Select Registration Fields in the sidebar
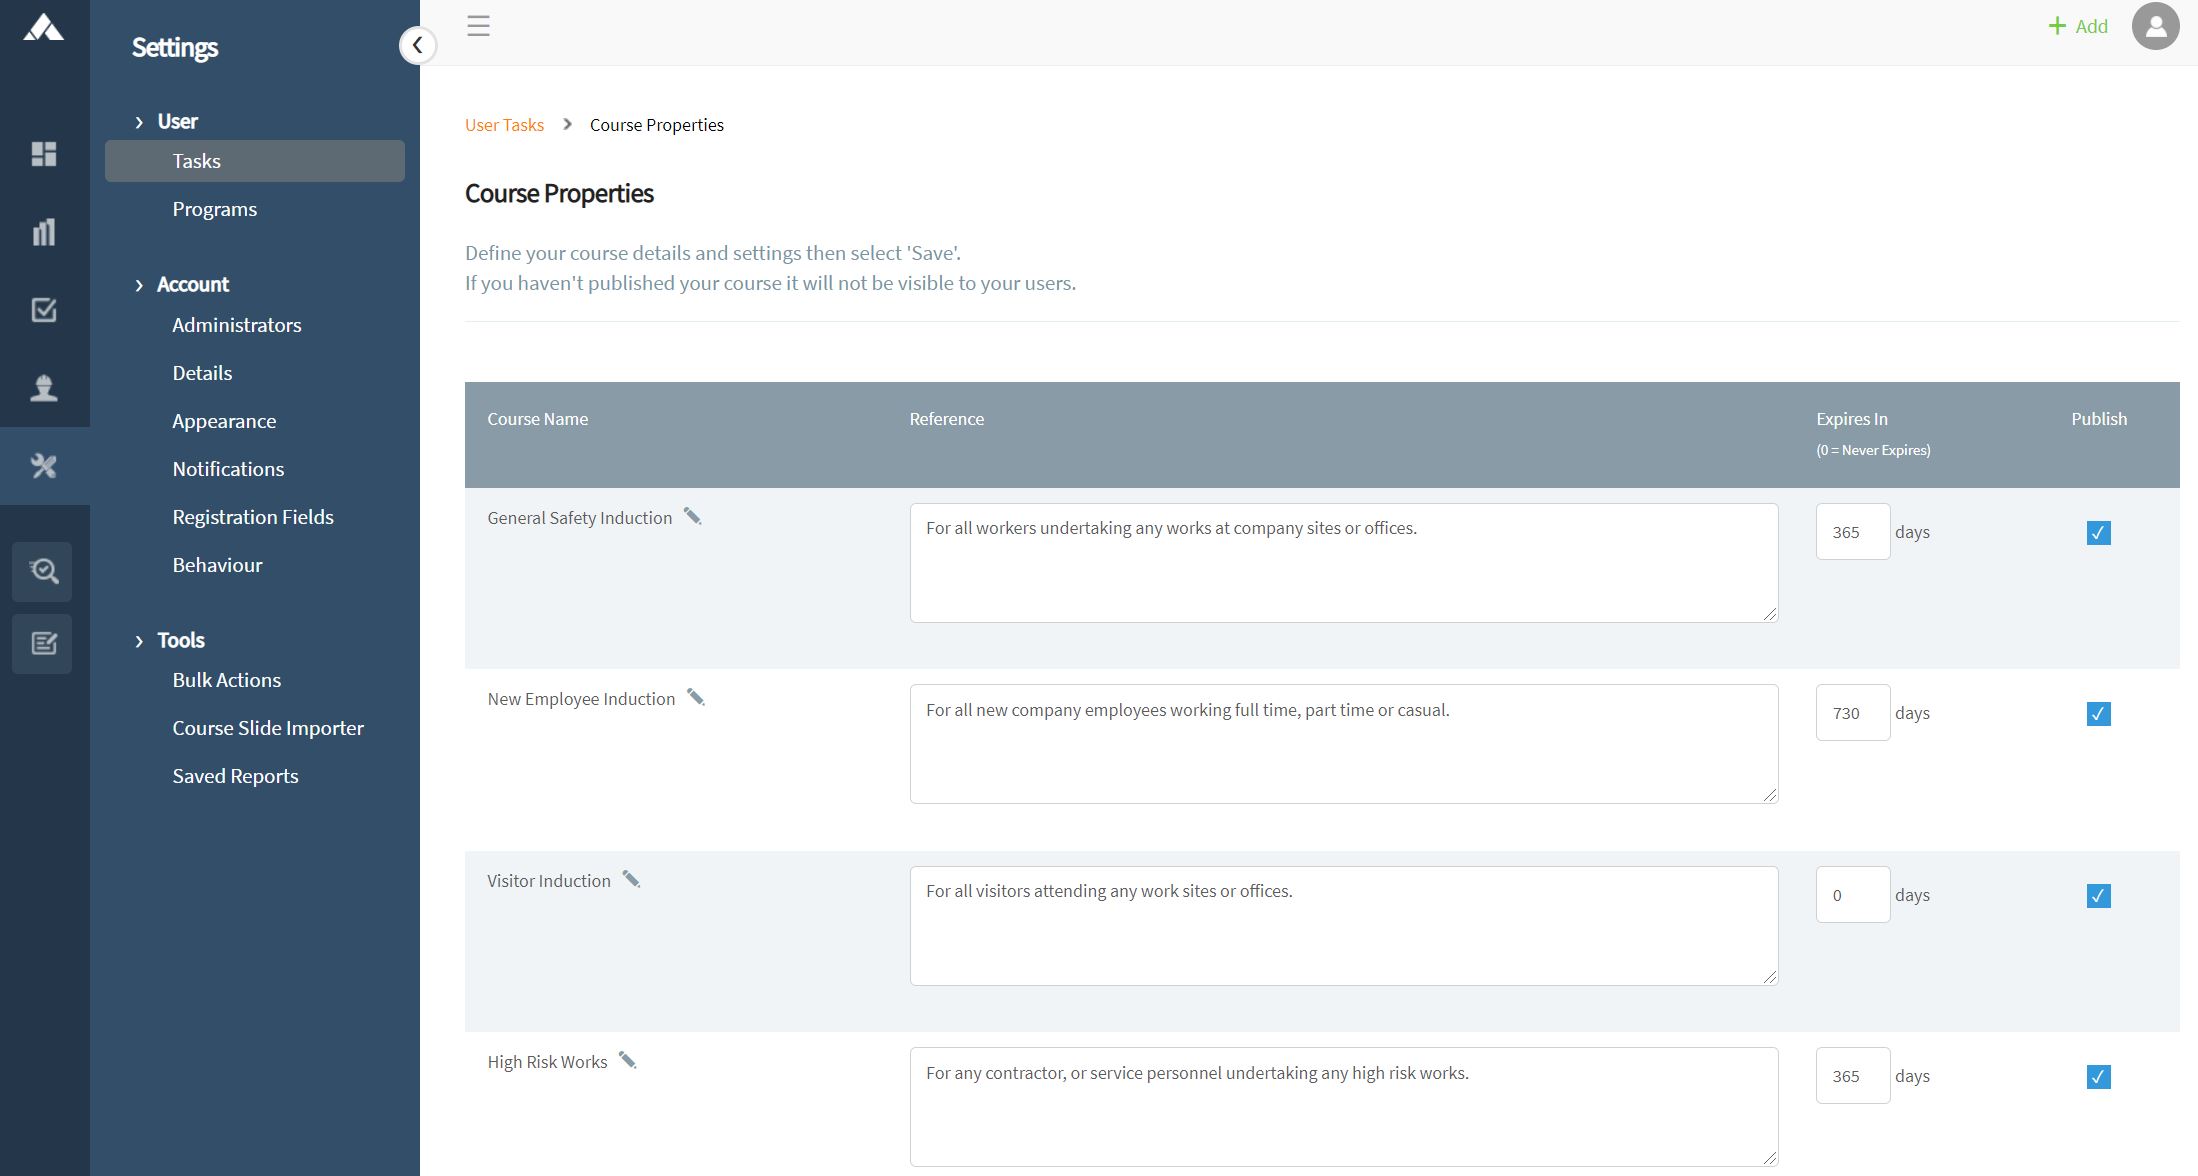The height and width of the screenshot is (1176, 2198). point(253,517)
